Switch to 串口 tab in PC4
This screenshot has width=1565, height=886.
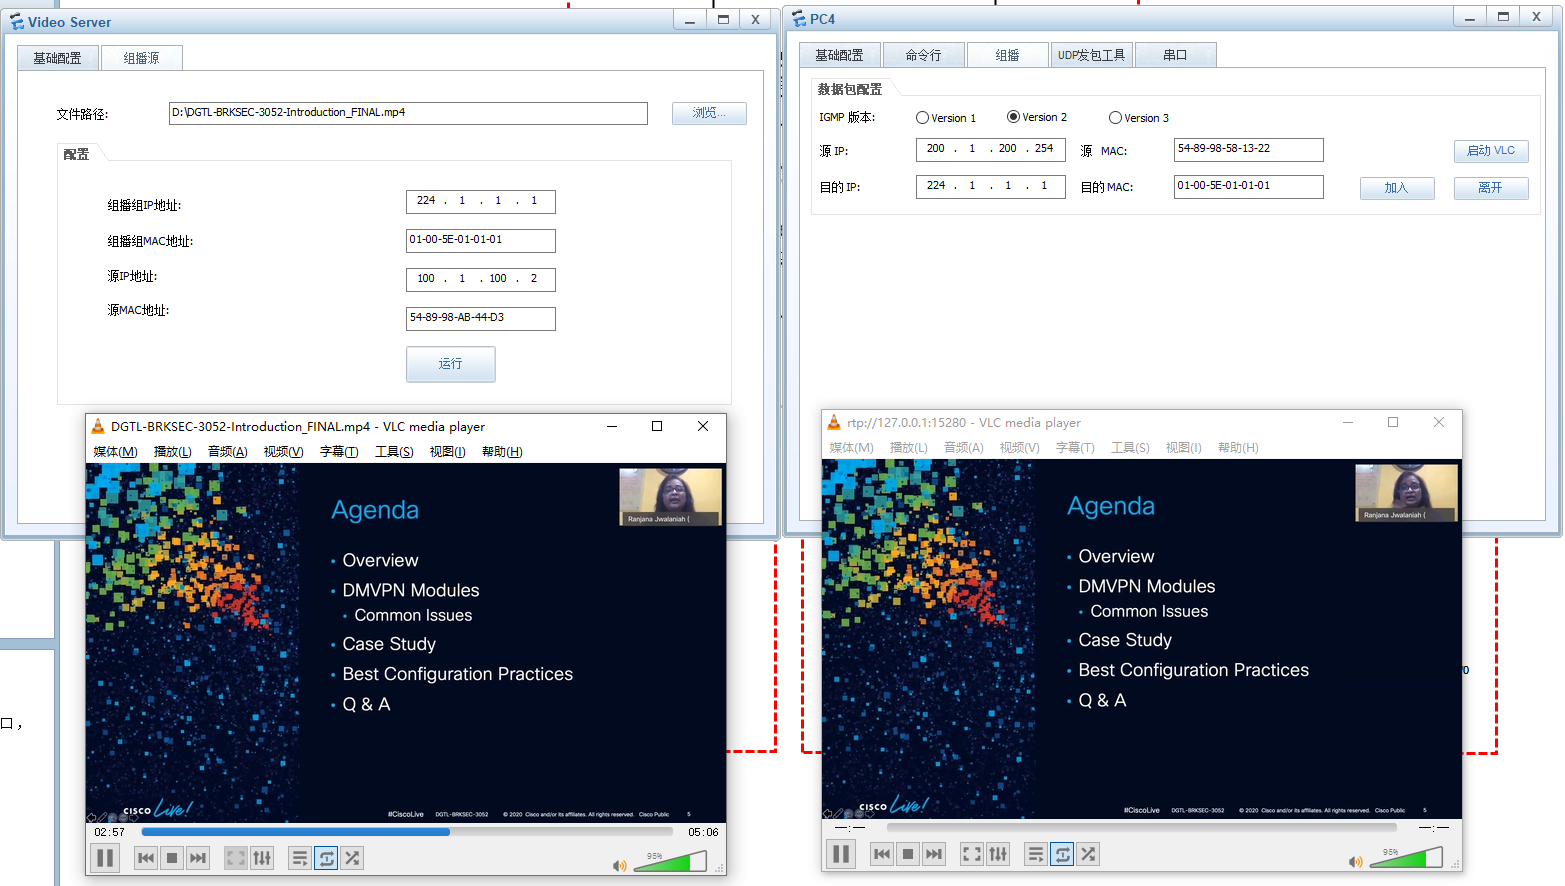pos(1175,55)
